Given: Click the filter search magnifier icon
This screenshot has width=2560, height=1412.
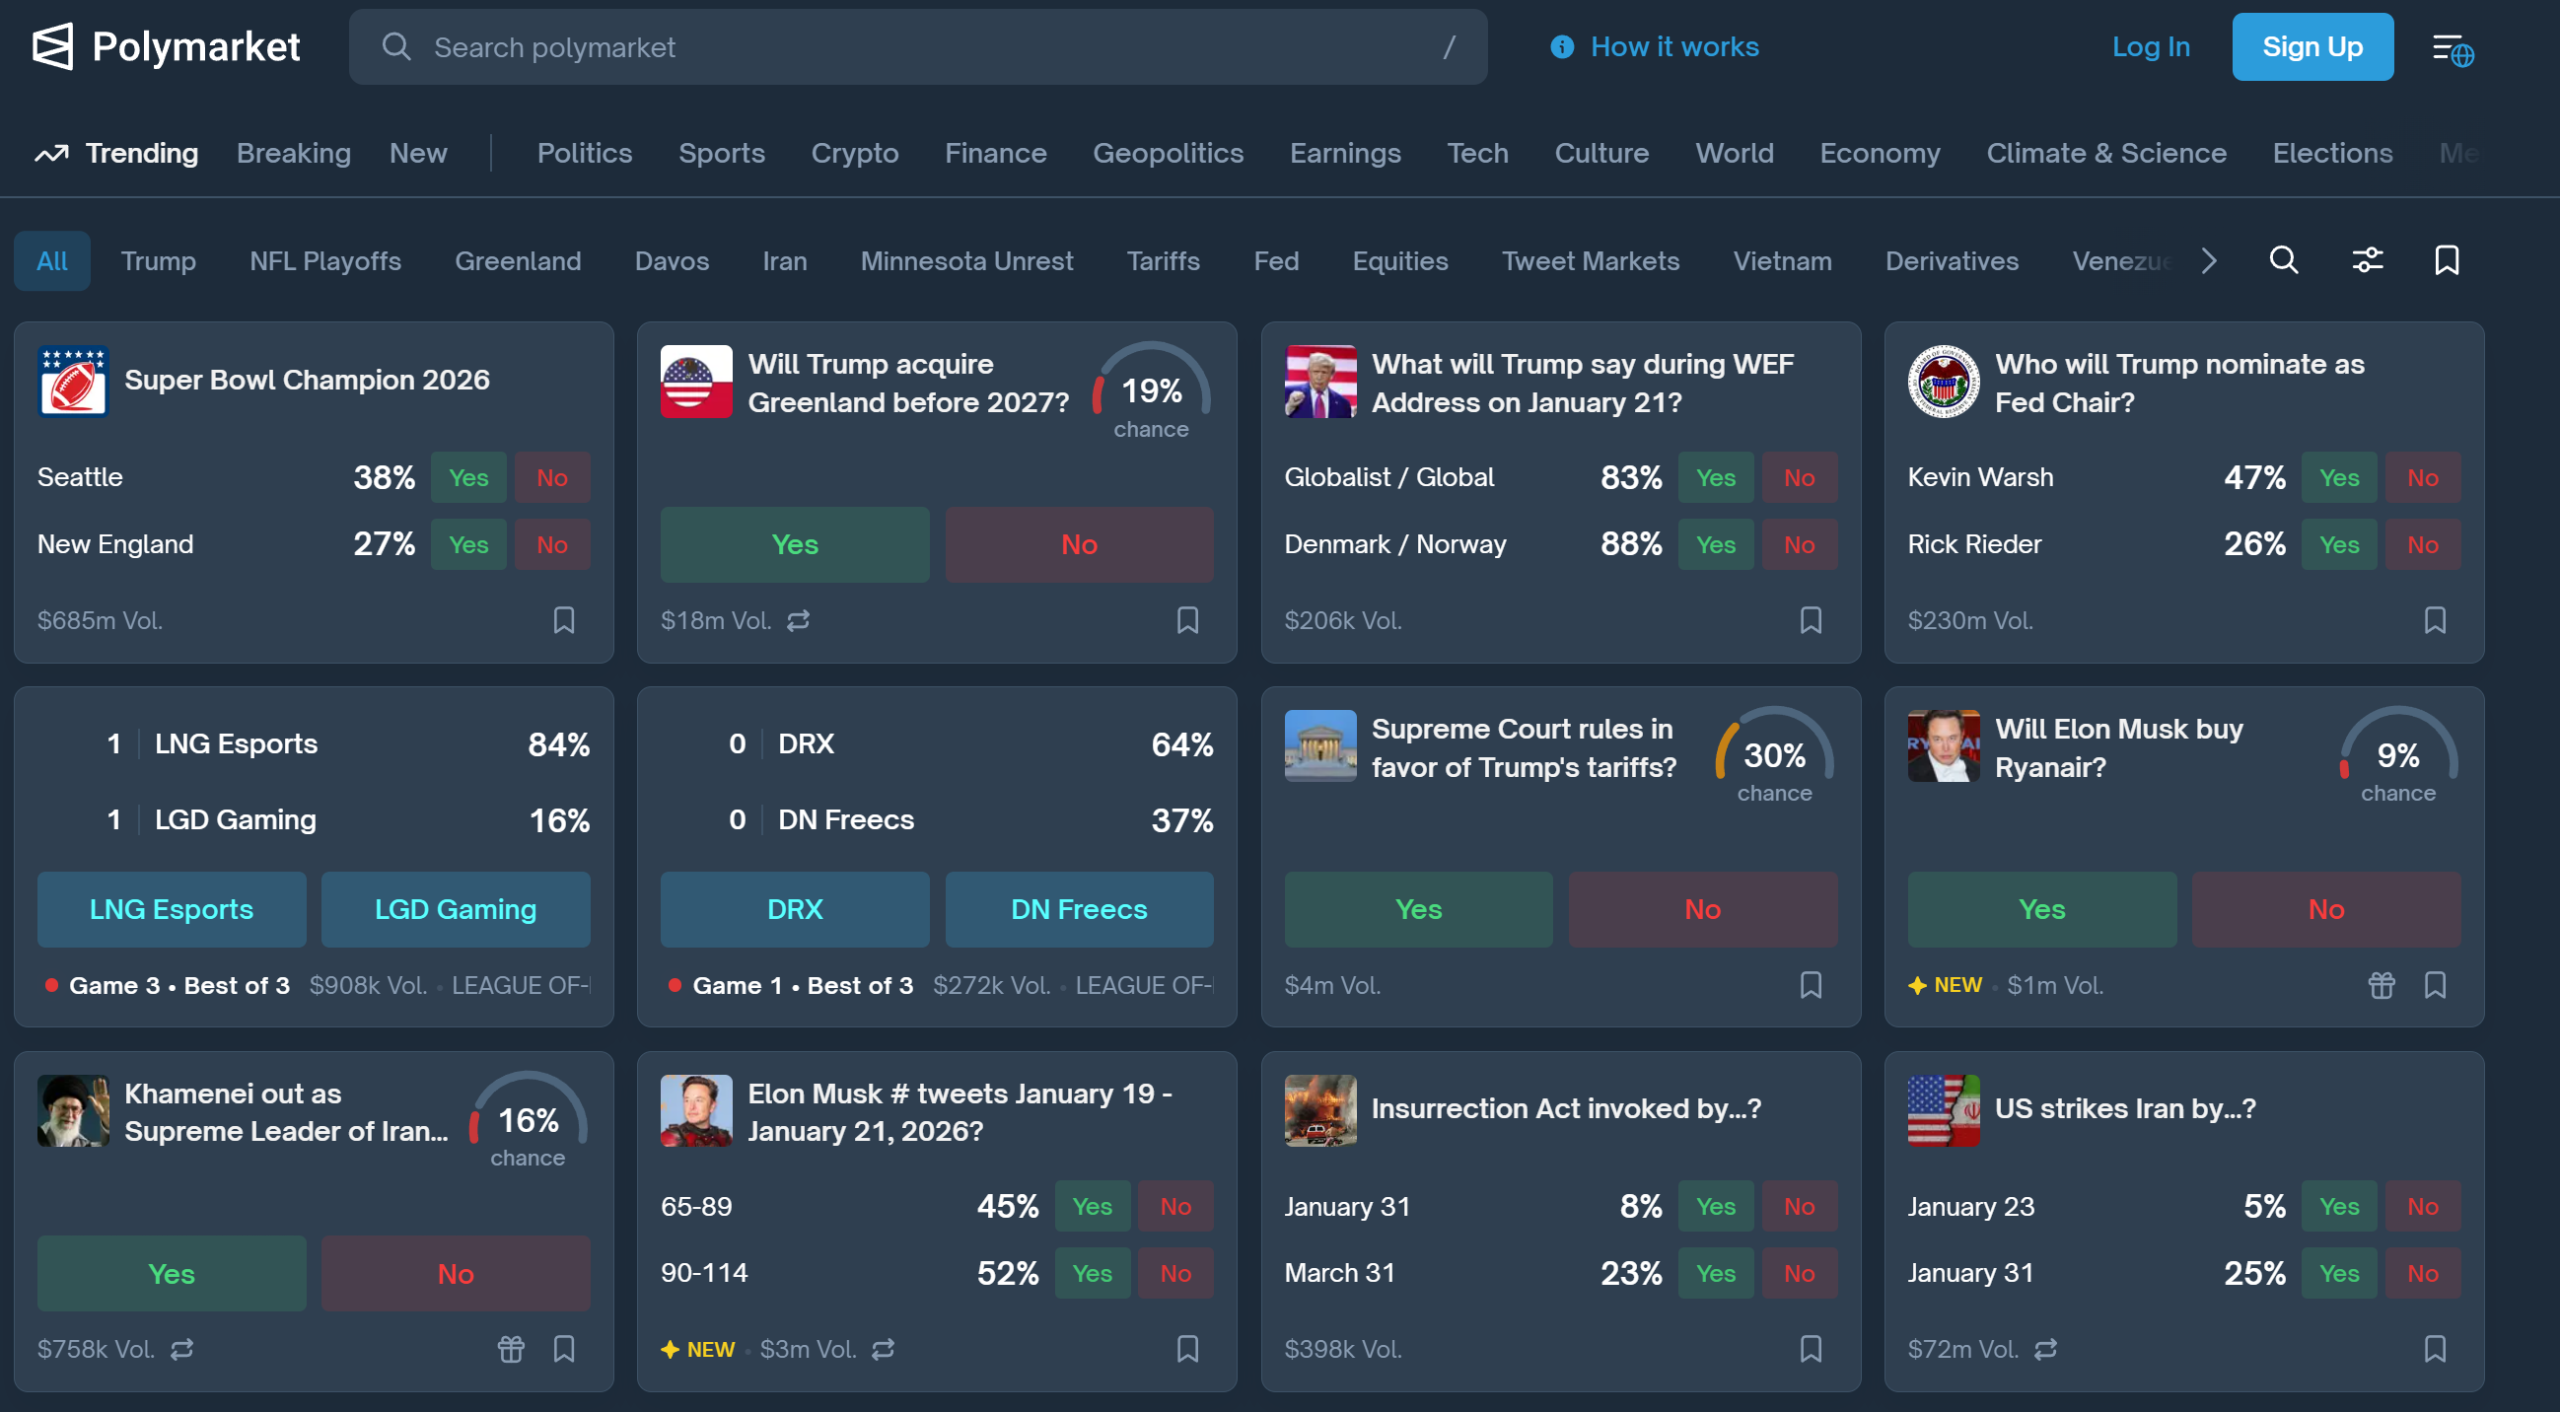Looking at the screenshot, I should (2284, 261).
